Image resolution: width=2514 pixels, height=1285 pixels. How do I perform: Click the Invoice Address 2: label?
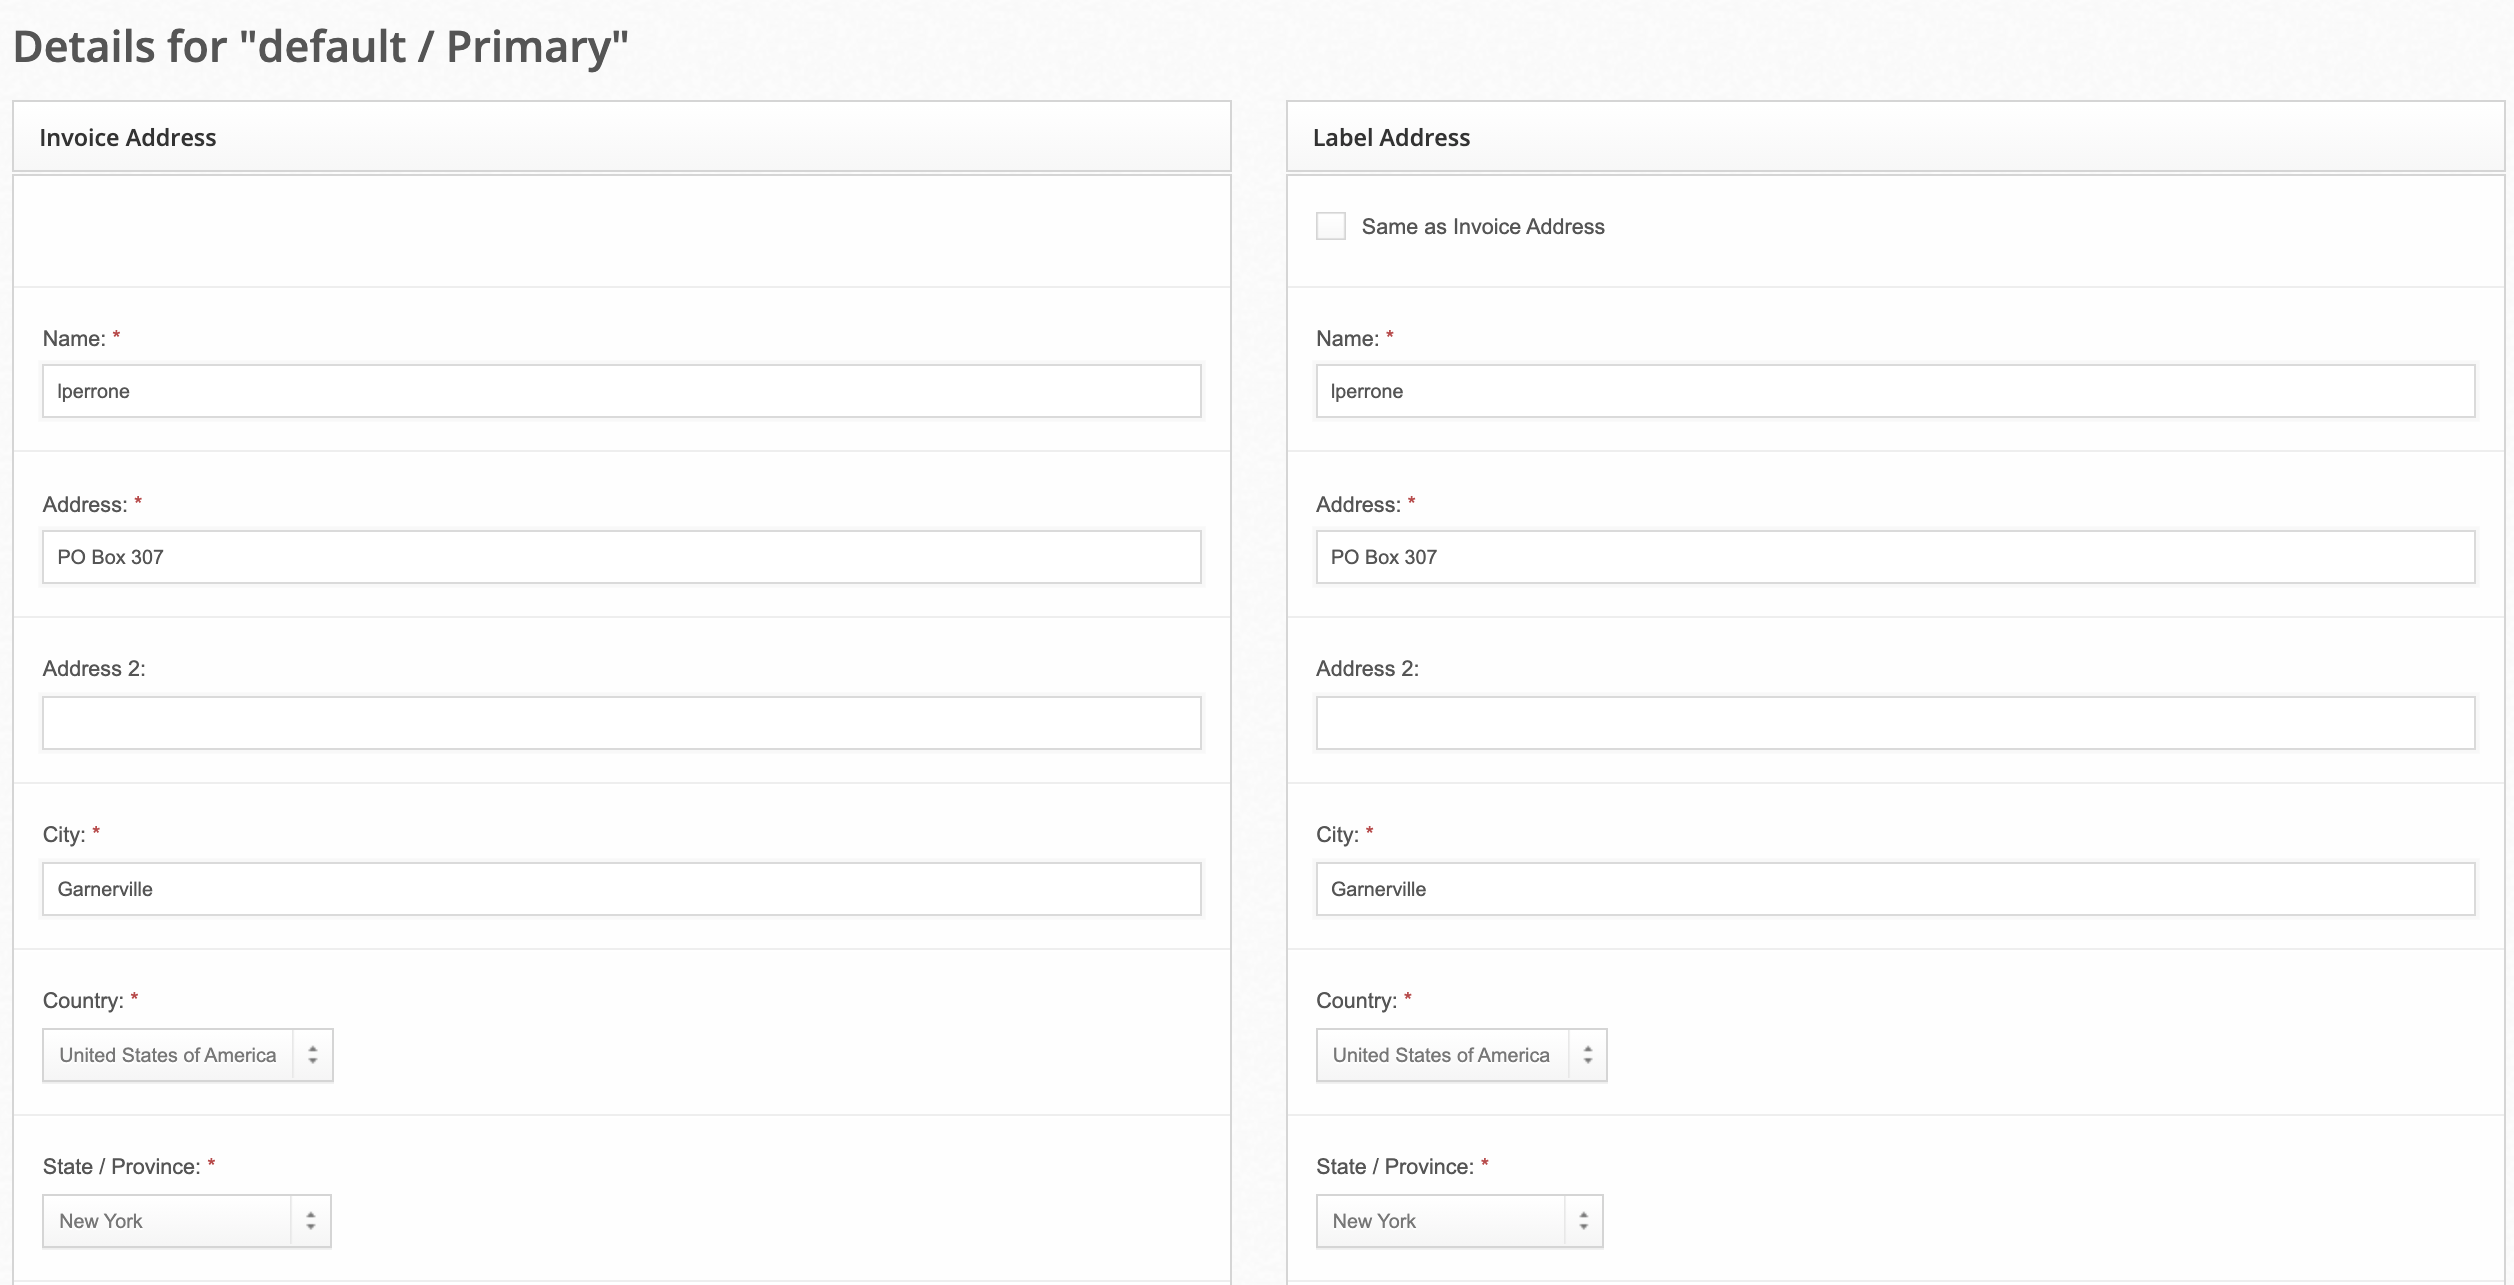94,669
